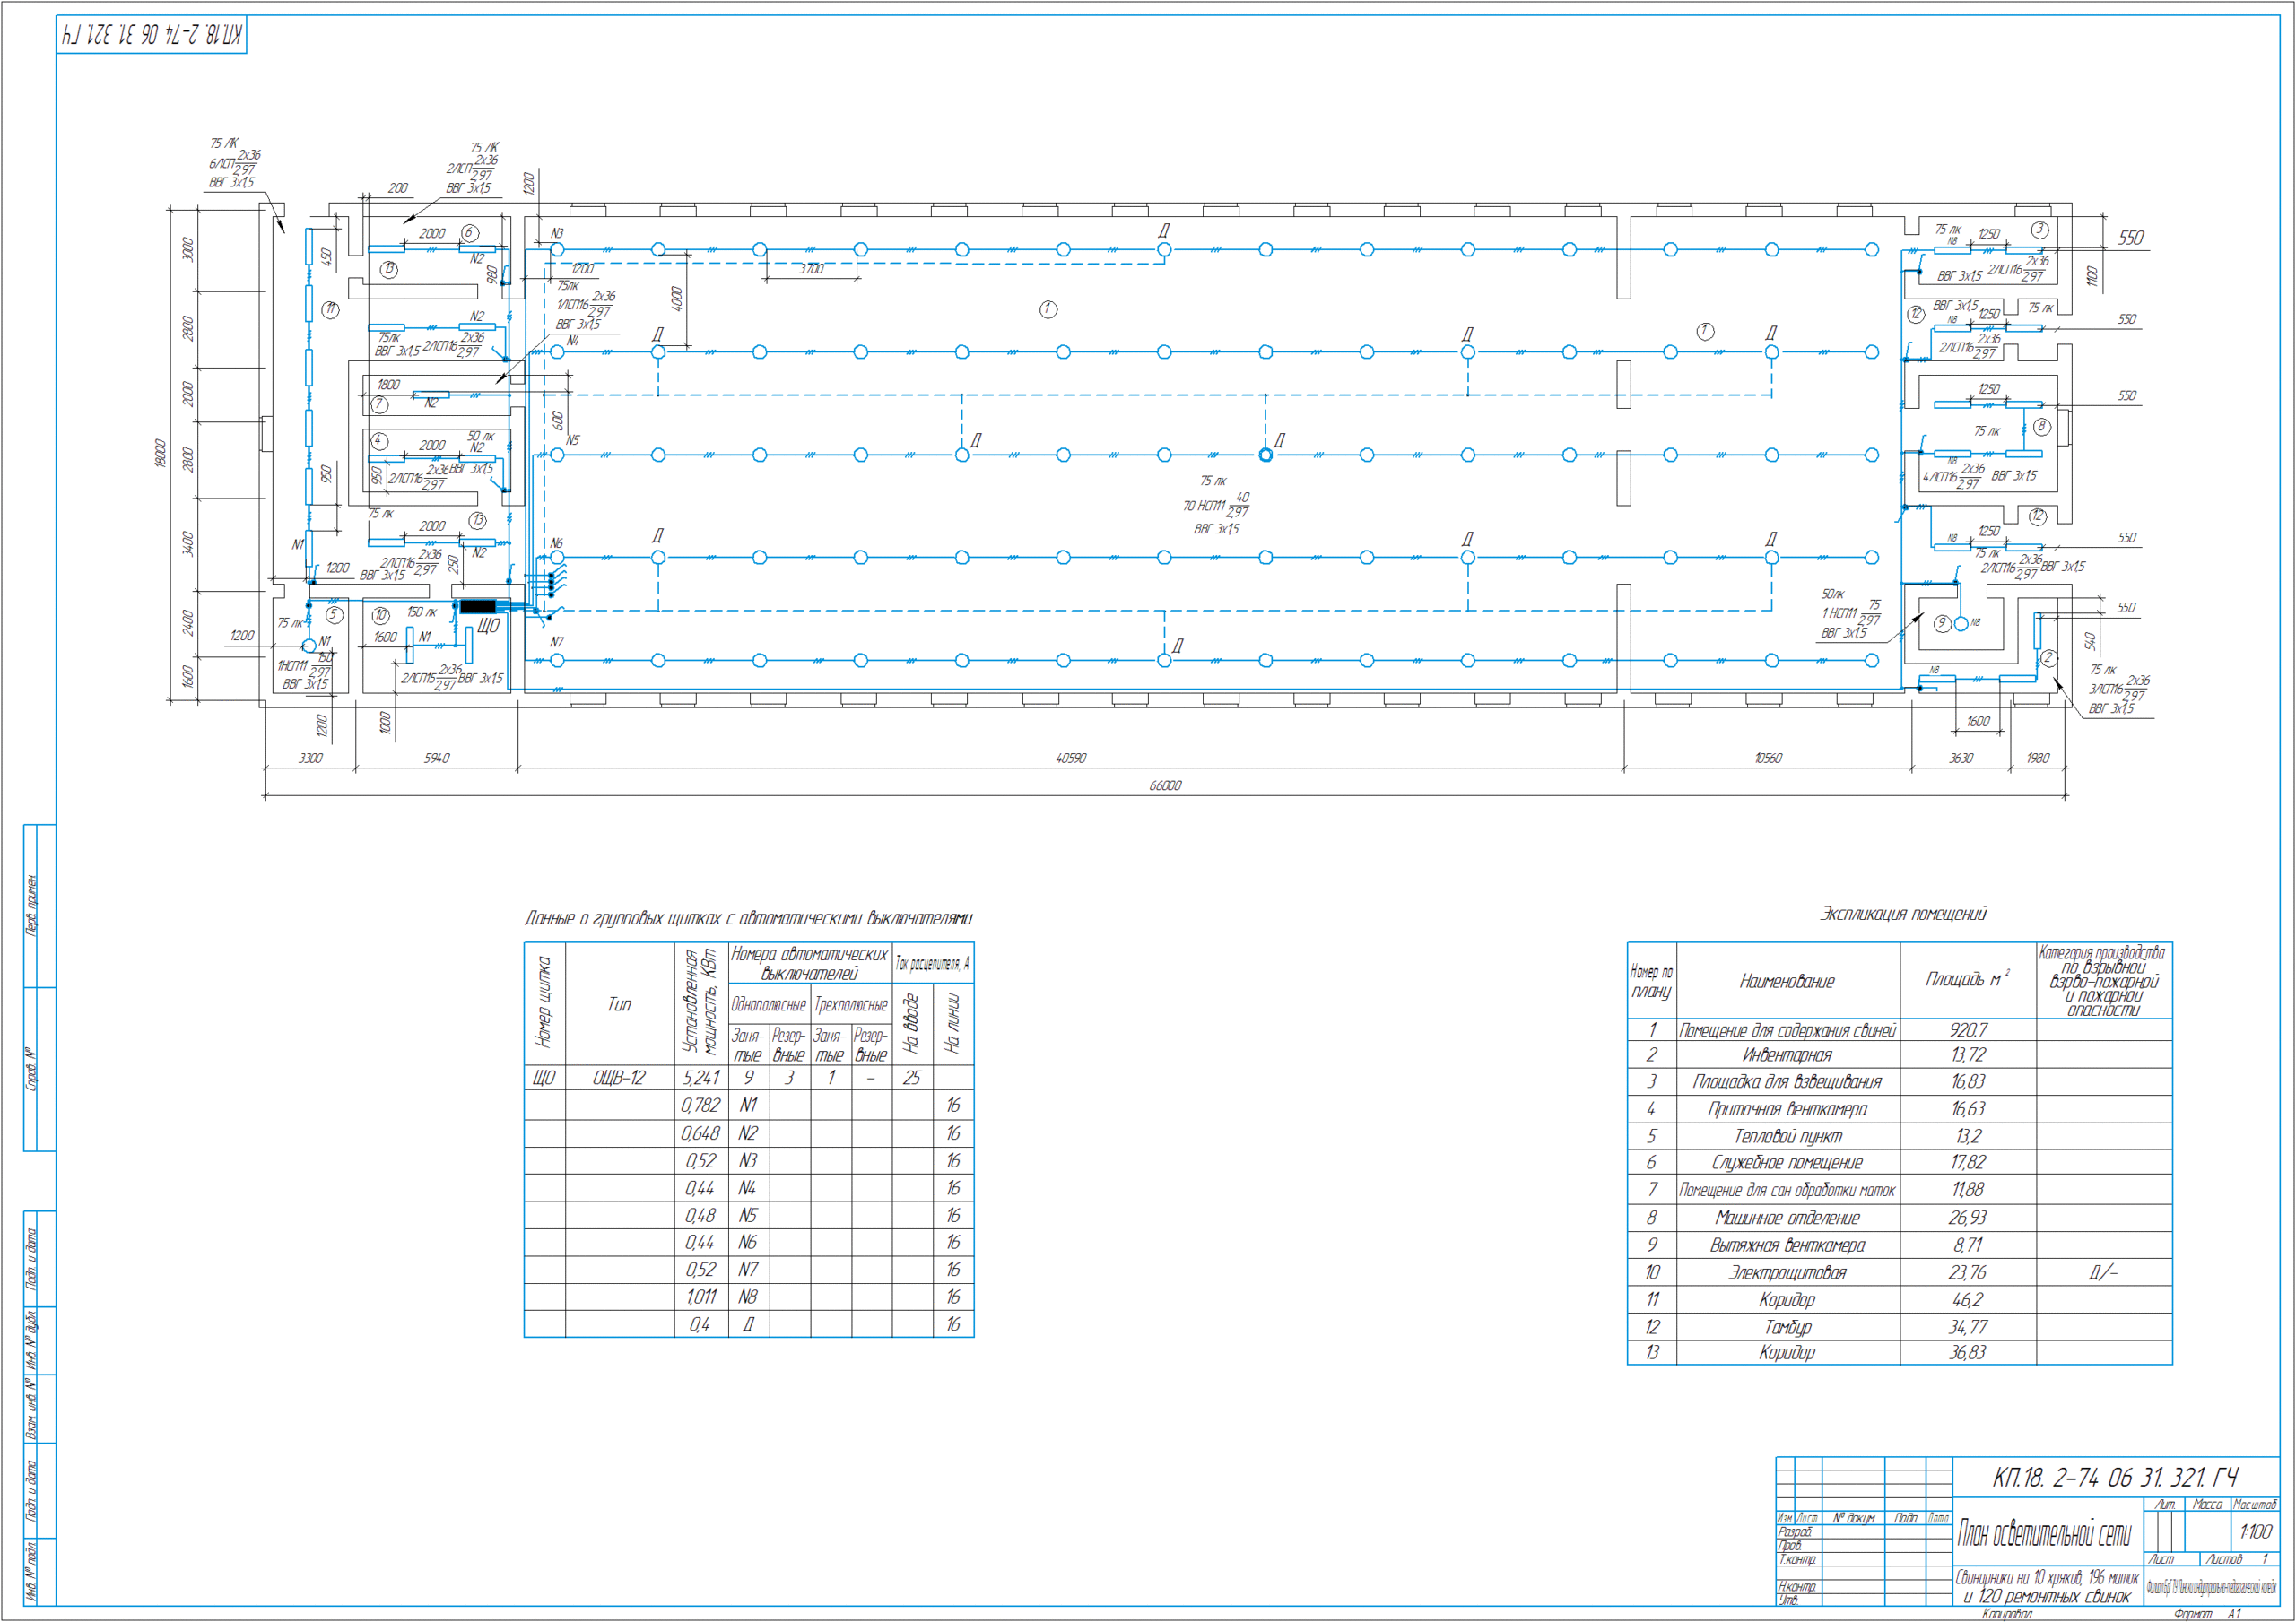Image resolution: width=2296 pixels, height=1622 pixels.
Task: Click the rotated drawing code in top-left stamp
Action: (x=151, y=35)
